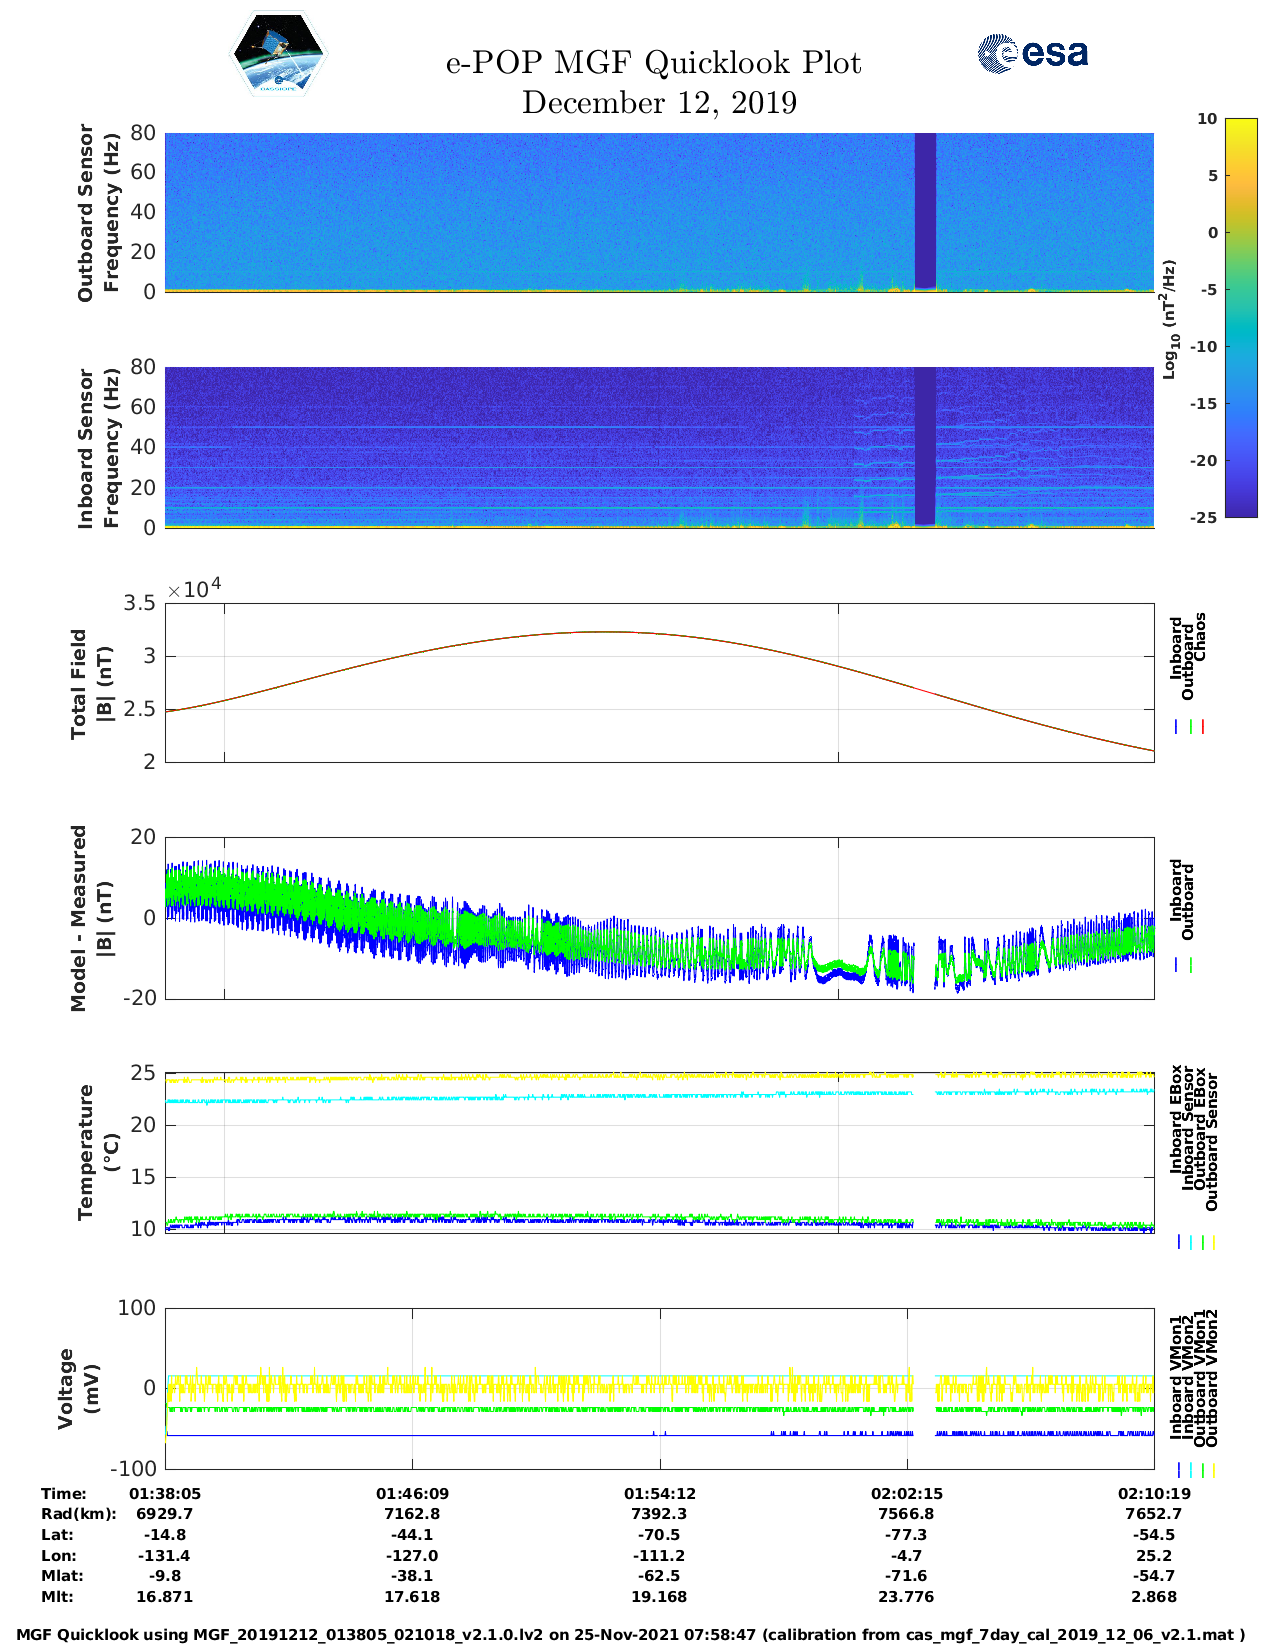The image size is (1275, 1650).
Task: Click the ESA logo
Action: [x=1032, y=53]
